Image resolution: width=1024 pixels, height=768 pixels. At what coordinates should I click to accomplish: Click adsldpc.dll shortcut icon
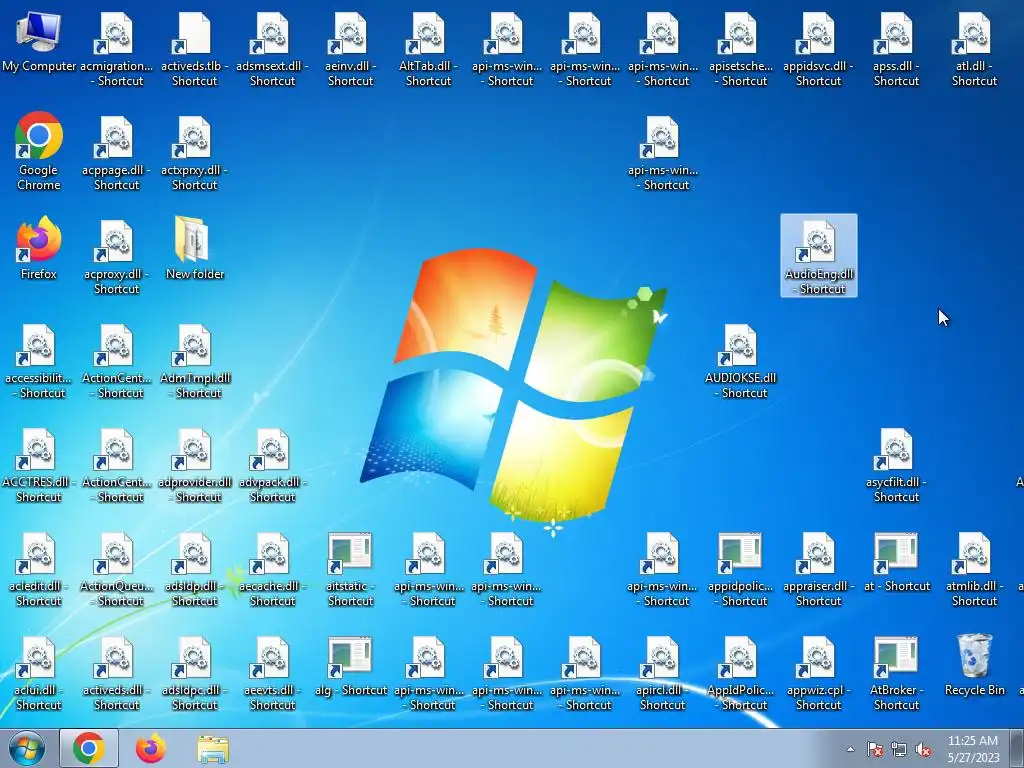[194, 673]
